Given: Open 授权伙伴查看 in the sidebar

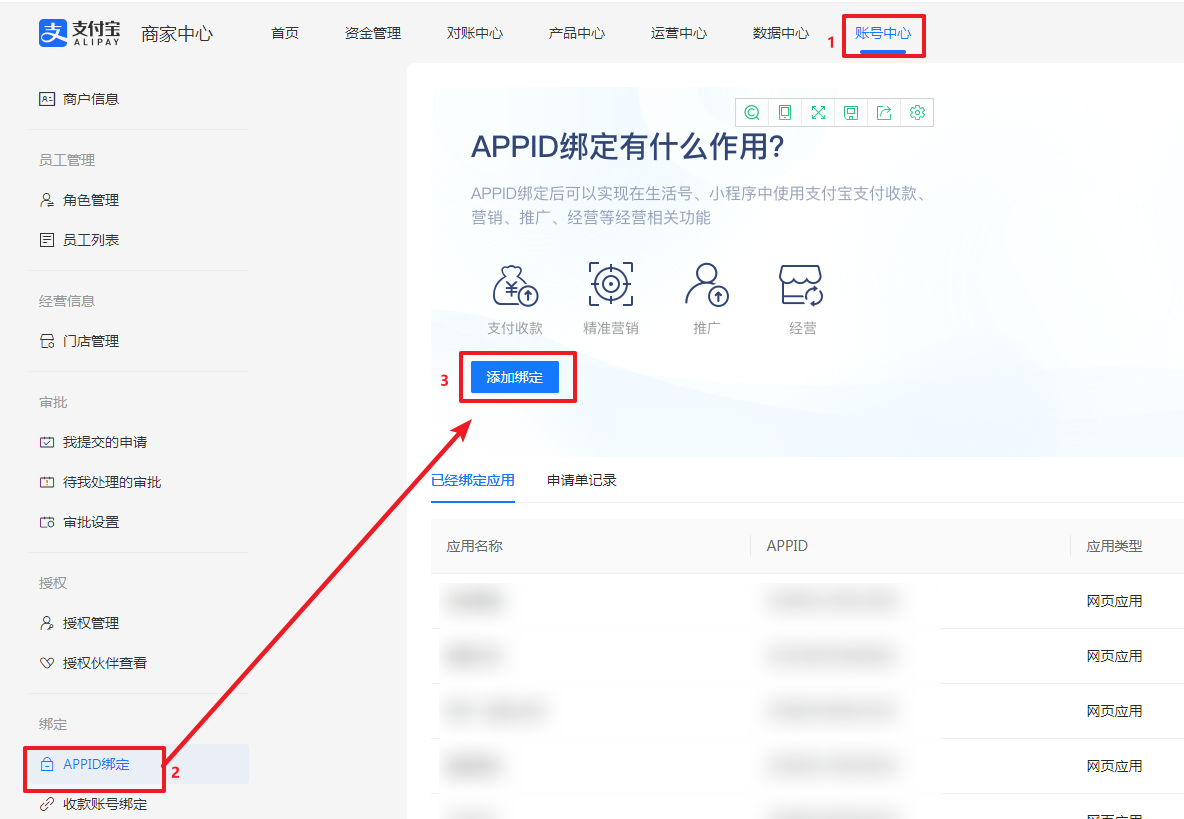Looking at the screenshot, I should tap(93, 664).
